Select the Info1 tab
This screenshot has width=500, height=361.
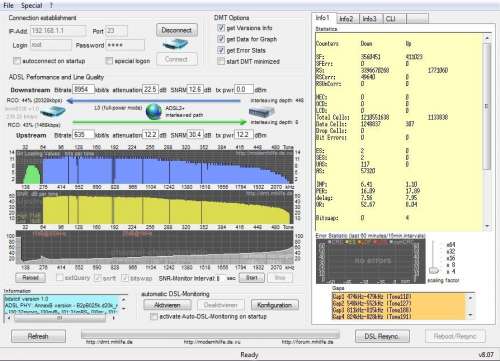(x=323, y=18)
